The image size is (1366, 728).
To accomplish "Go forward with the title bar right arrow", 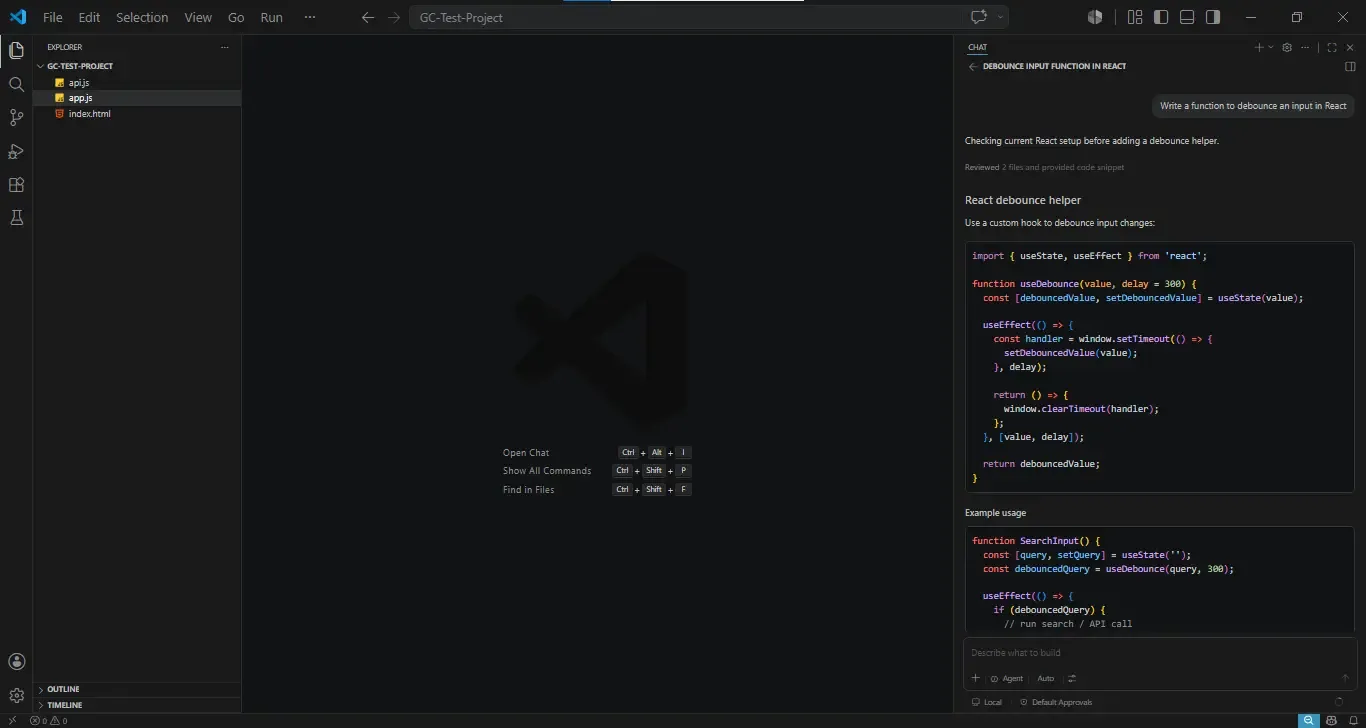I will coord(393,17).
